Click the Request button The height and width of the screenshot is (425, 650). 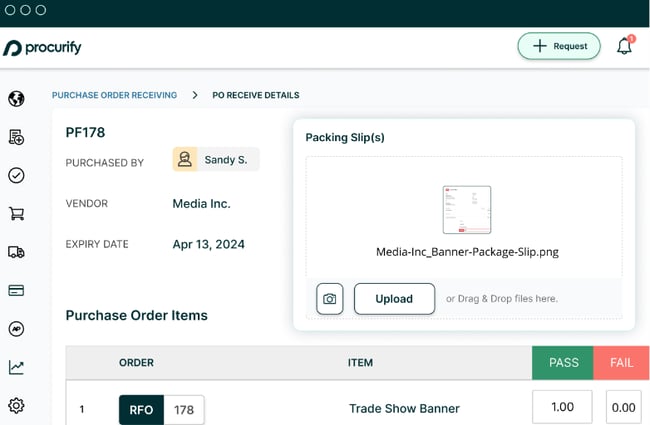click(x=559, y=46)
